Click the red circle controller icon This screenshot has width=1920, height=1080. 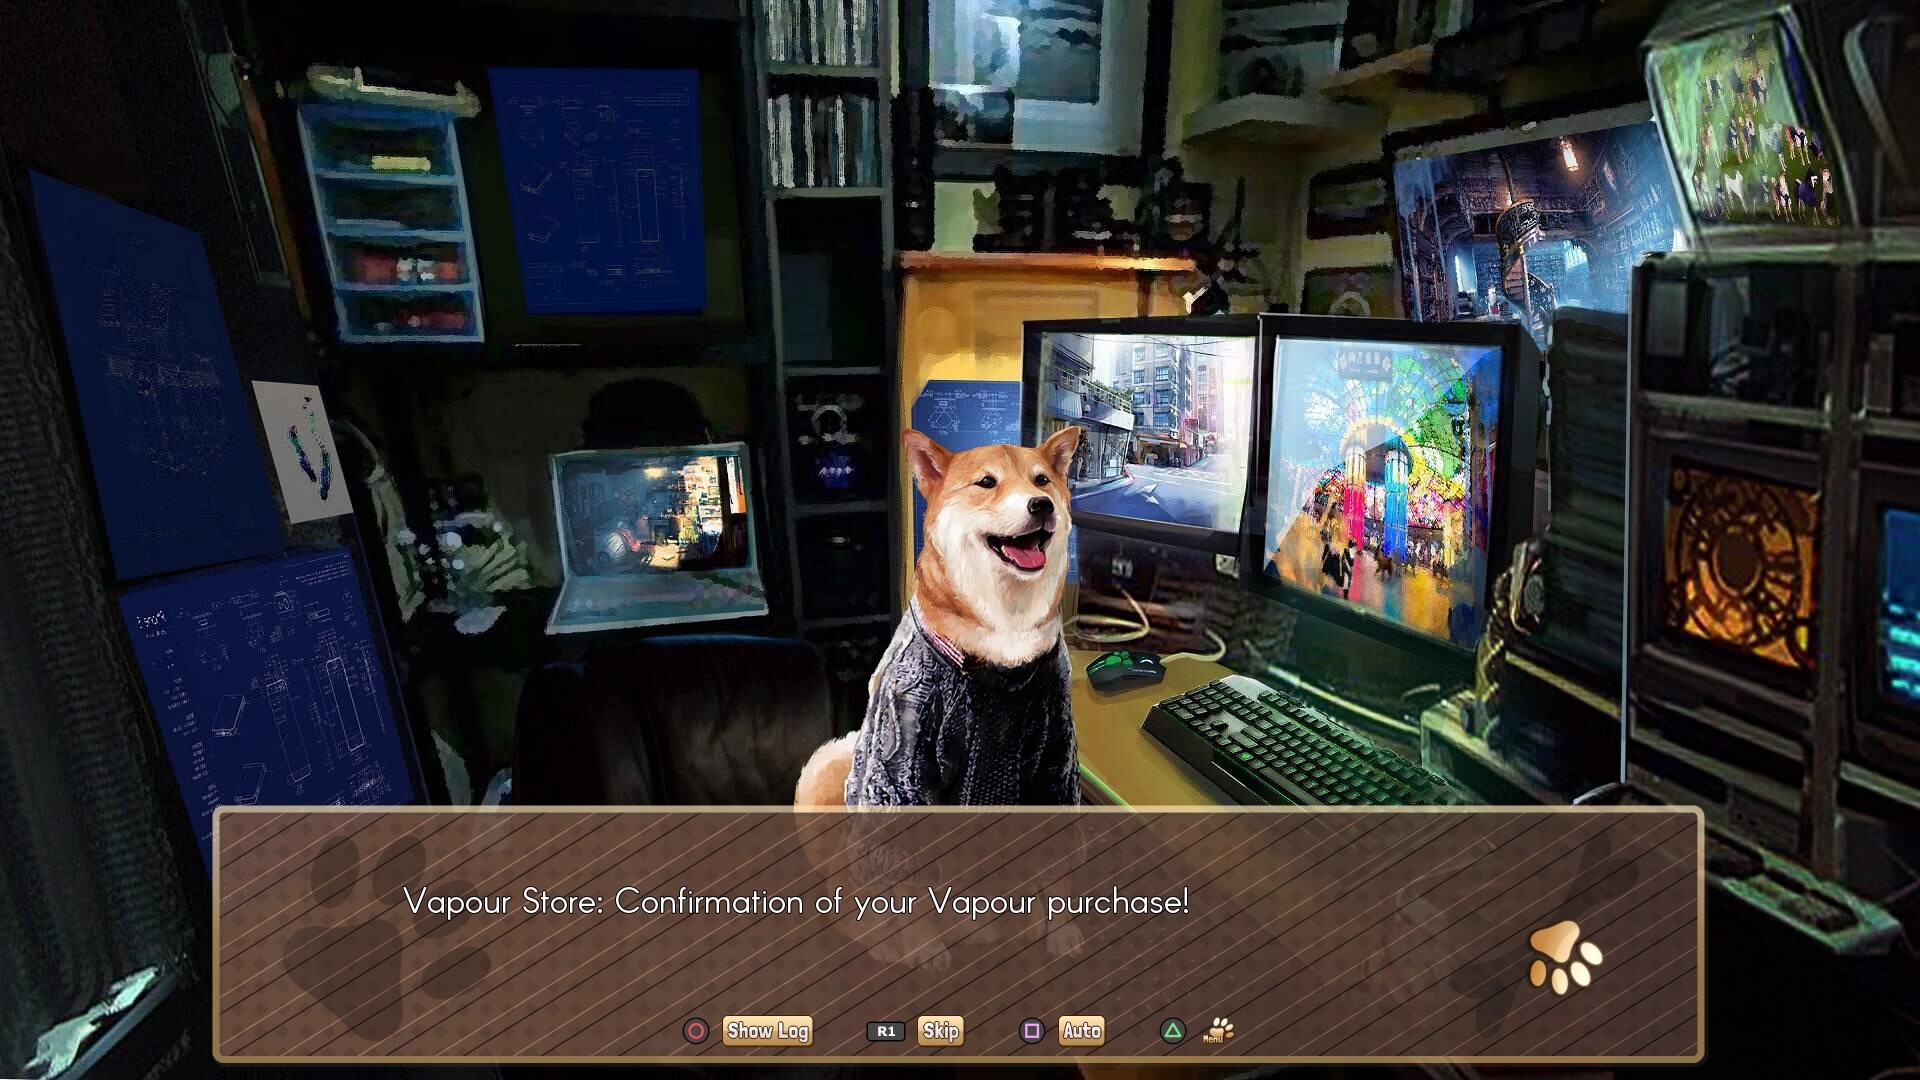click(696, 1031)
